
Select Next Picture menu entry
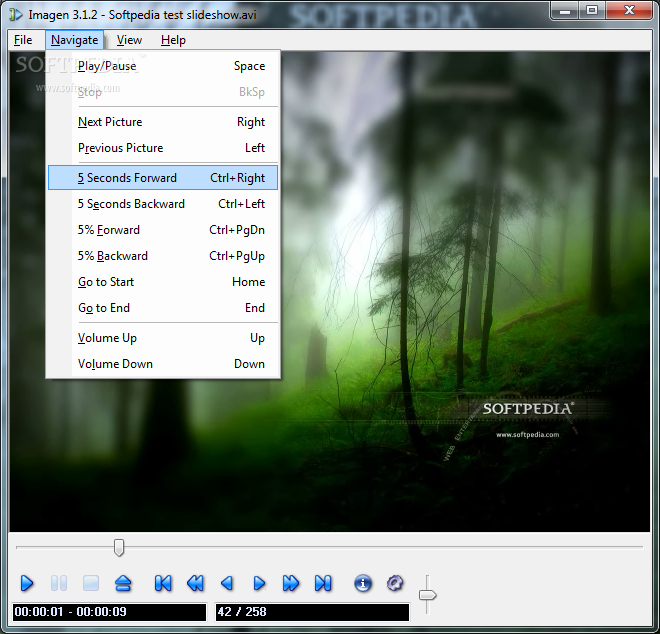(163, 122)
